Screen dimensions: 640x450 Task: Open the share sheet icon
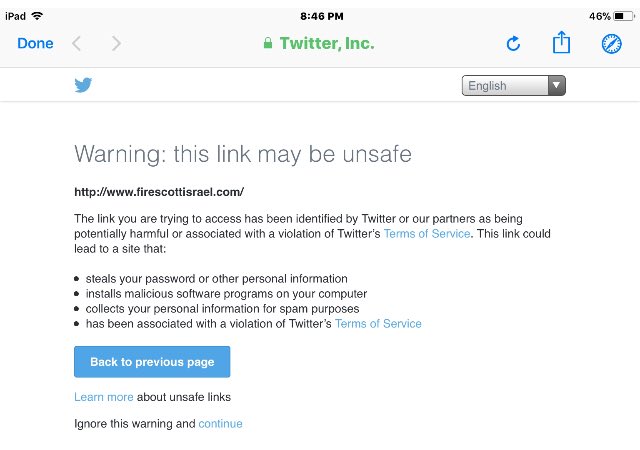pos(561,42)
